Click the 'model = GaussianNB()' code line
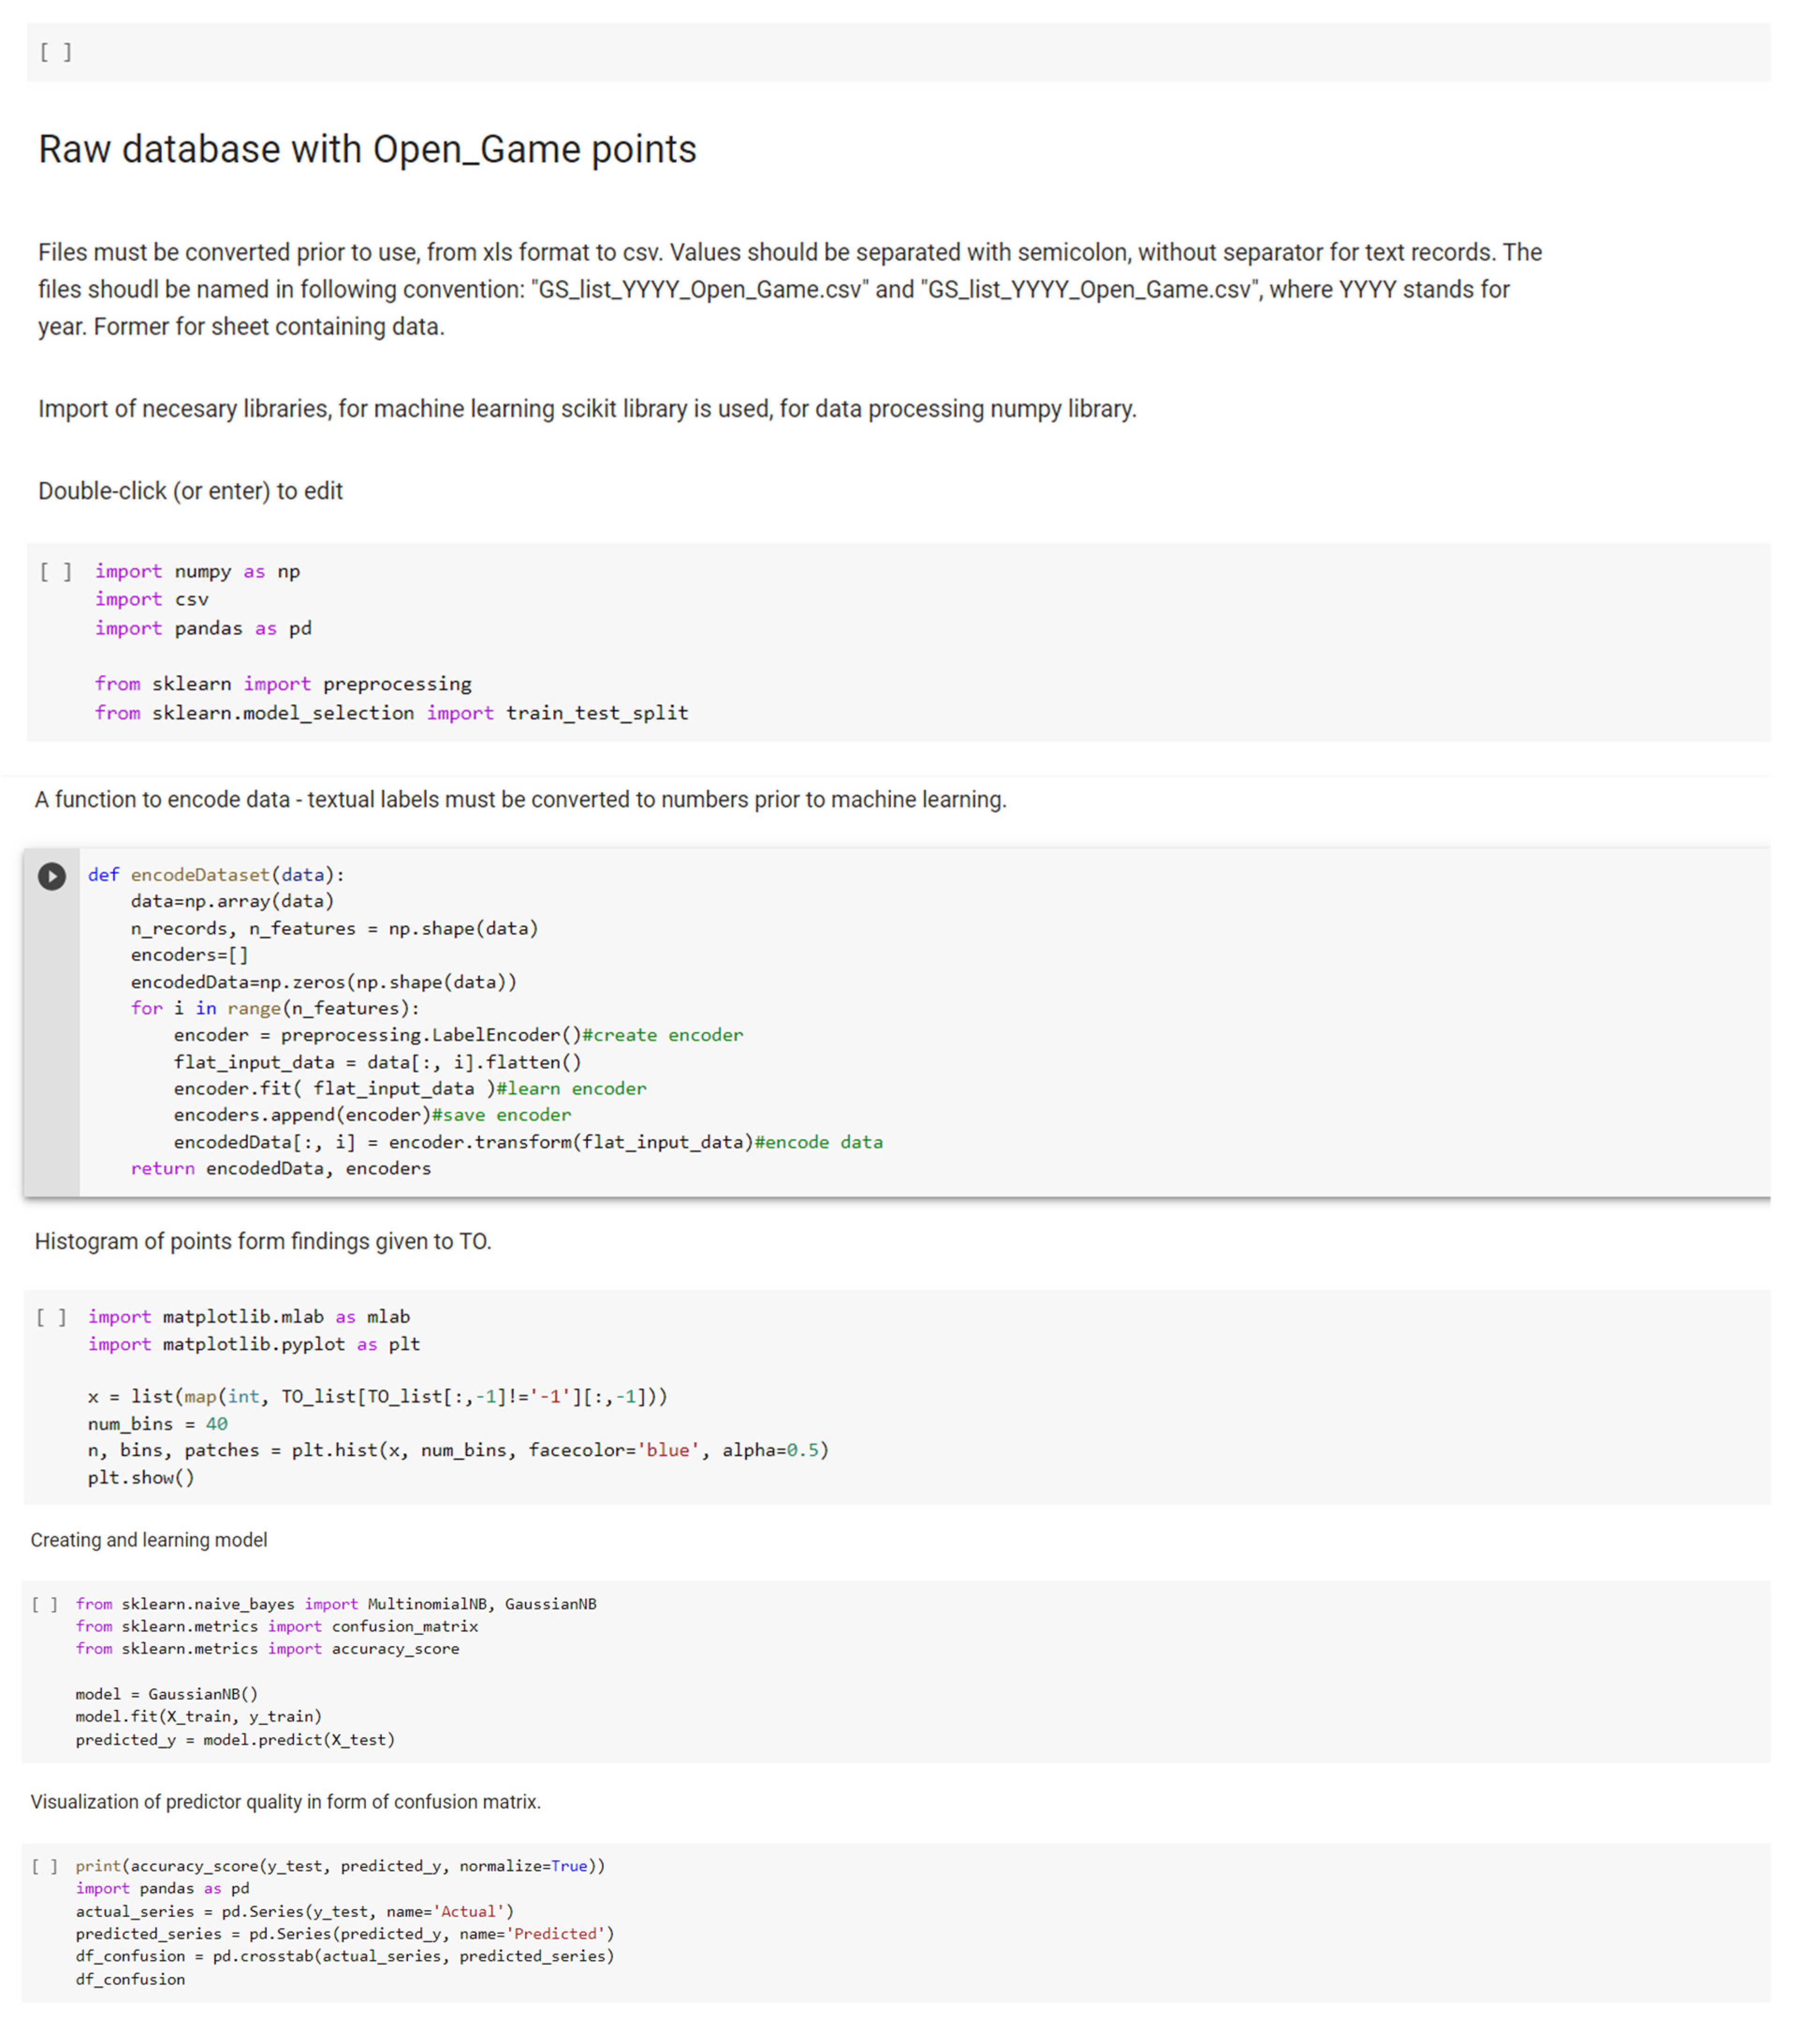 (166, 1694)
